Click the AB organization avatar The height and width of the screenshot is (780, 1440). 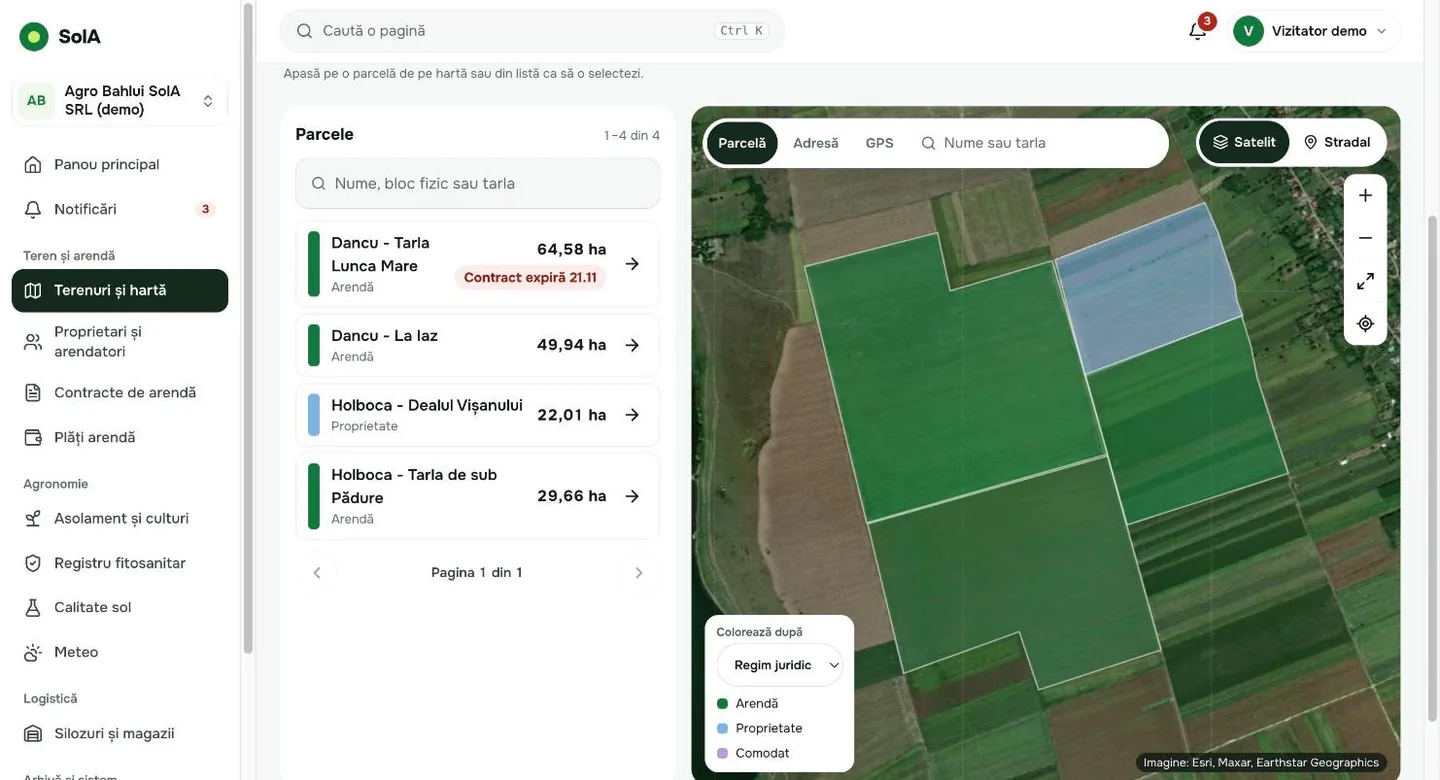(x=36, y=101)
